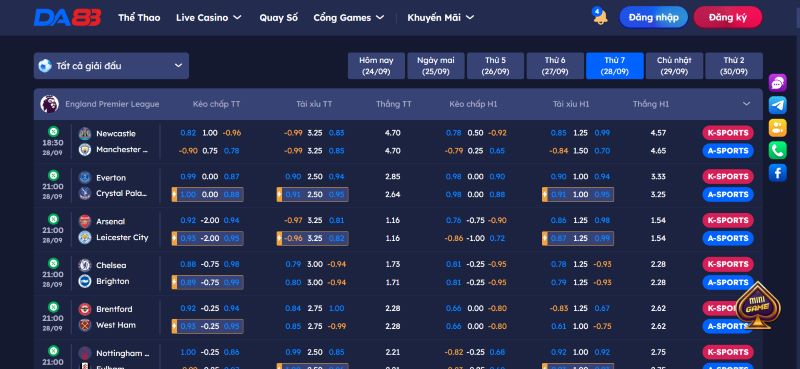The width and height of the screenshot is (800, 369).
Task: Click the Nottingham team crest
Action: tap(85, 353)
